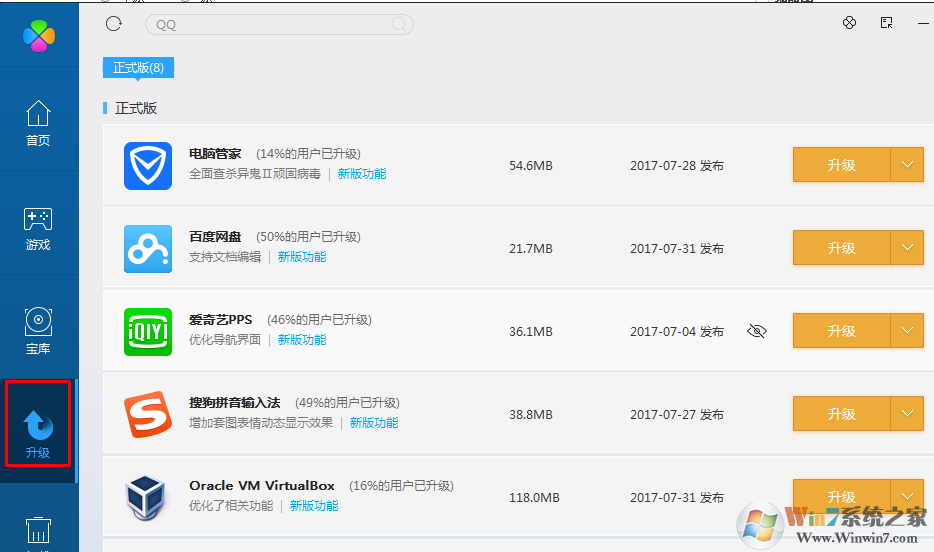This screenshot has height=552, width=934.
Task: Click the search magnifier icon
Action: pos(399,24)
